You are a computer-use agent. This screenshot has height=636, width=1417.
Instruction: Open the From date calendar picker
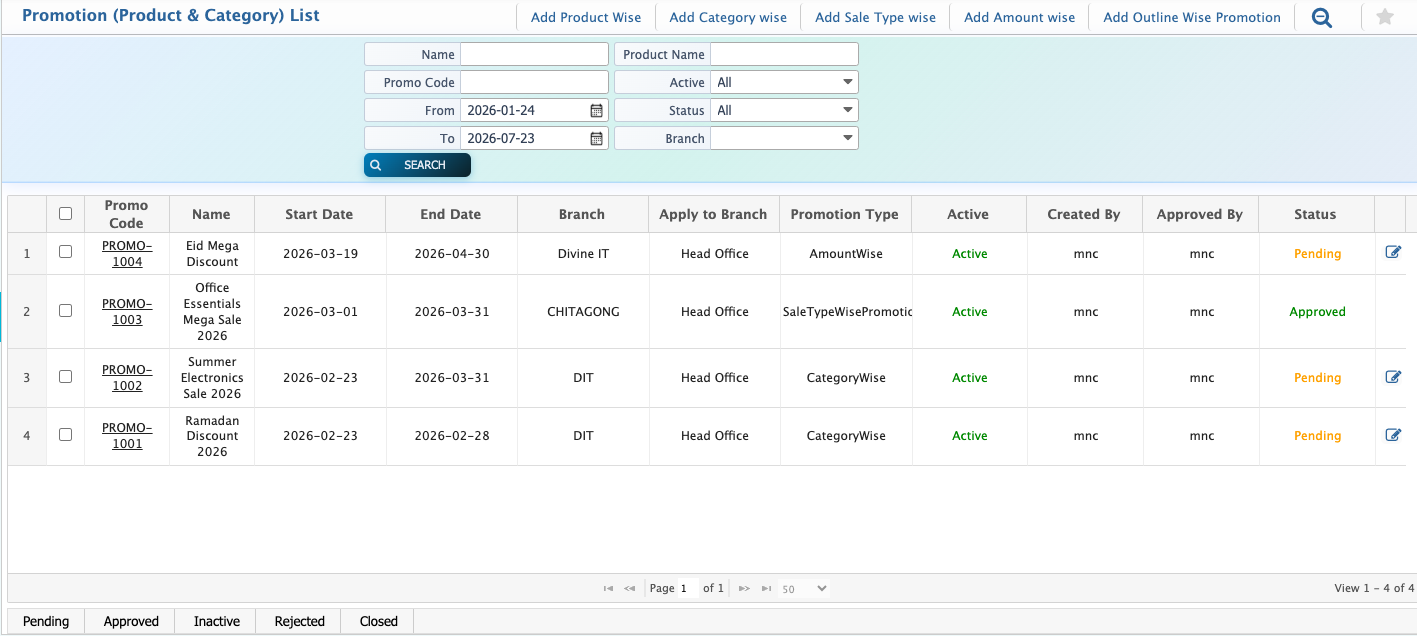(596, 110)
